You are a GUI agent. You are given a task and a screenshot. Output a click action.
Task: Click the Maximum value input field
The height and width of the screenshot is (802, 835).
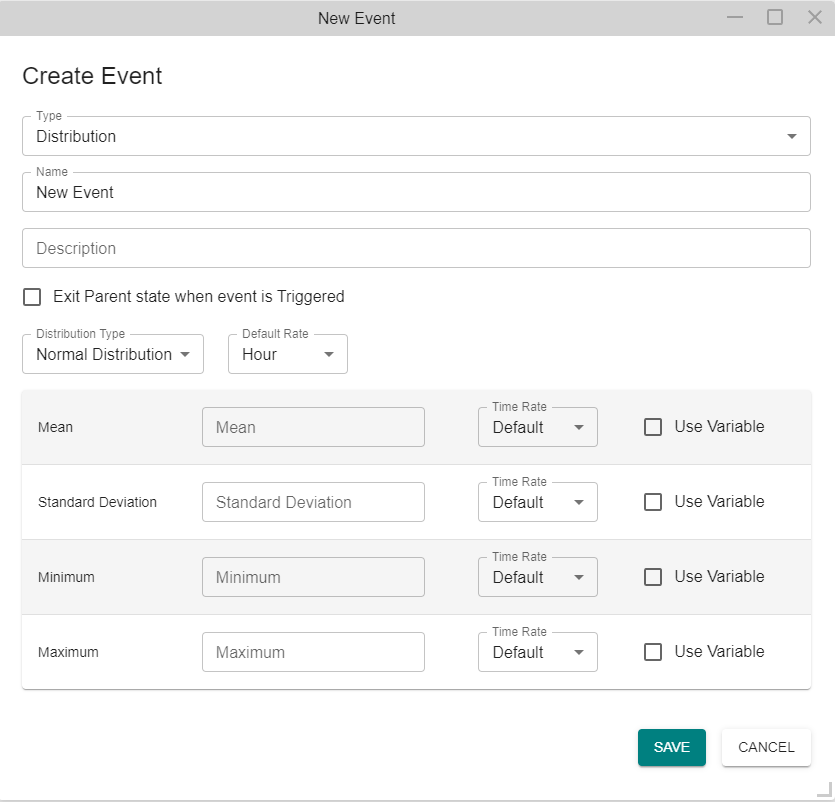coord(313,652)
